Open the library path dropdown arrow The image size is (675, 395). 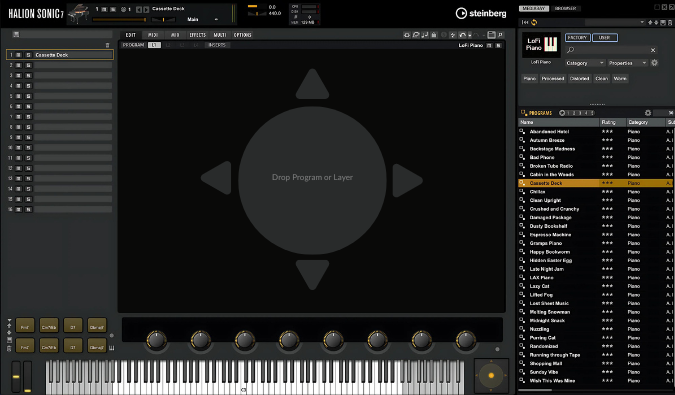(x=642, y=22)
